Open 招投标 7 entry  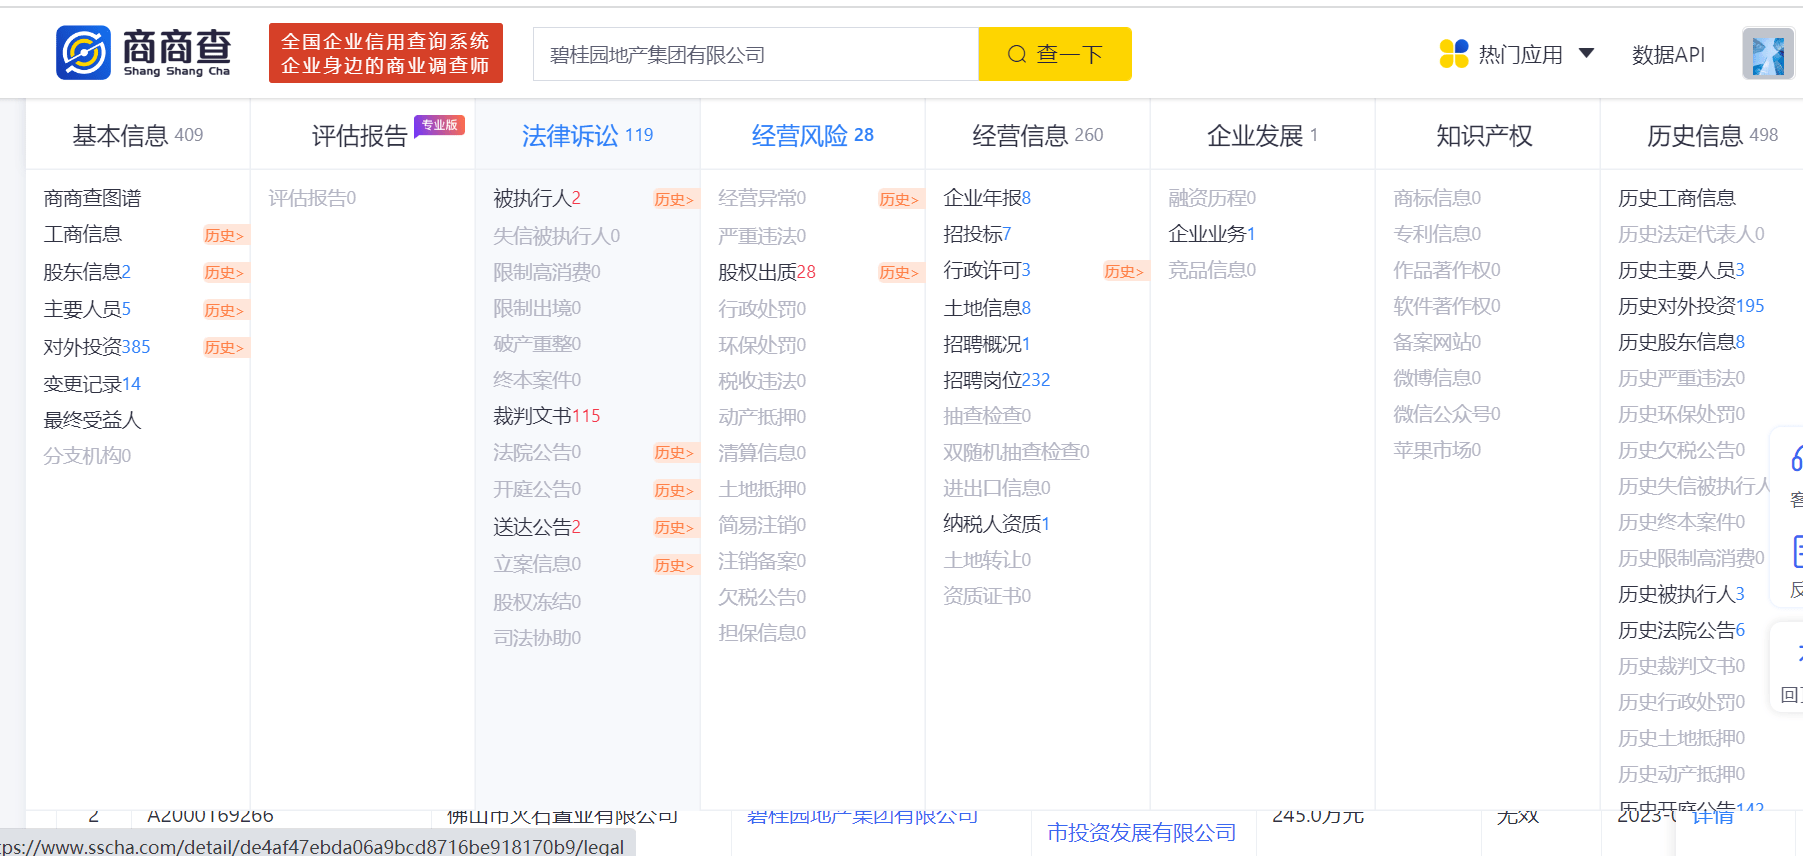[x=977, y=234]
